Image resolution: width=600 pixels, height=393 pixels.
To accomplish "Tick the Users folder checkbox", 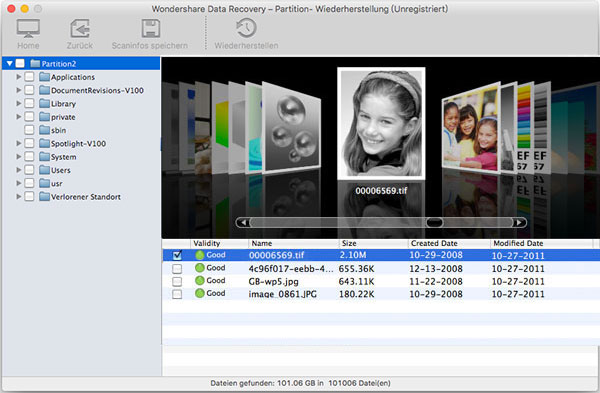I will (29, 170).
